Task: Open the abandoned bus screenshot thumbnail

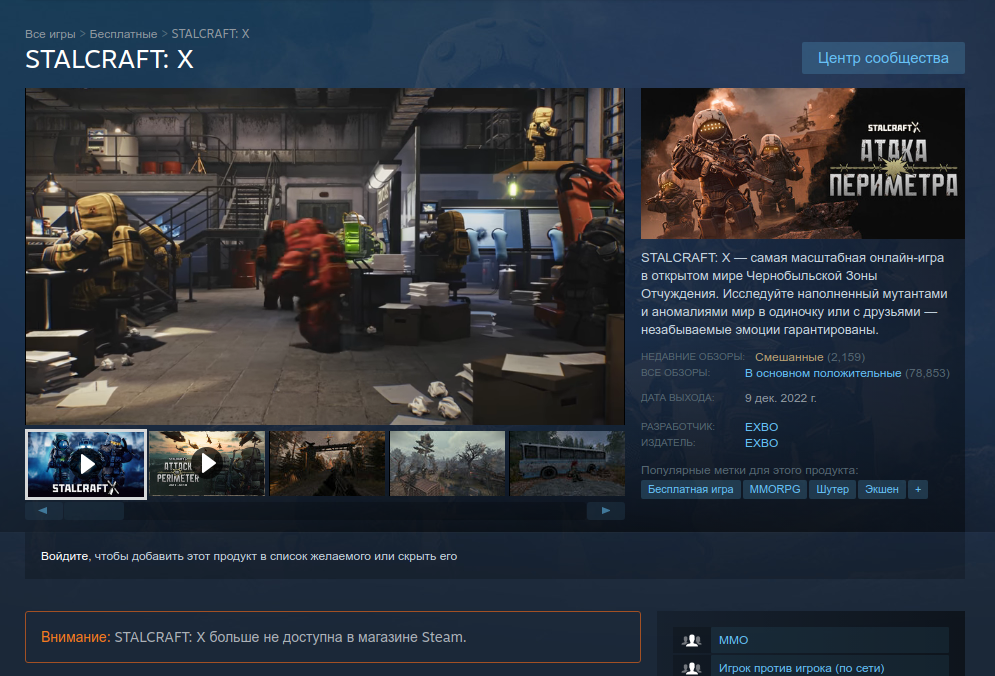Action: (567, 464)
